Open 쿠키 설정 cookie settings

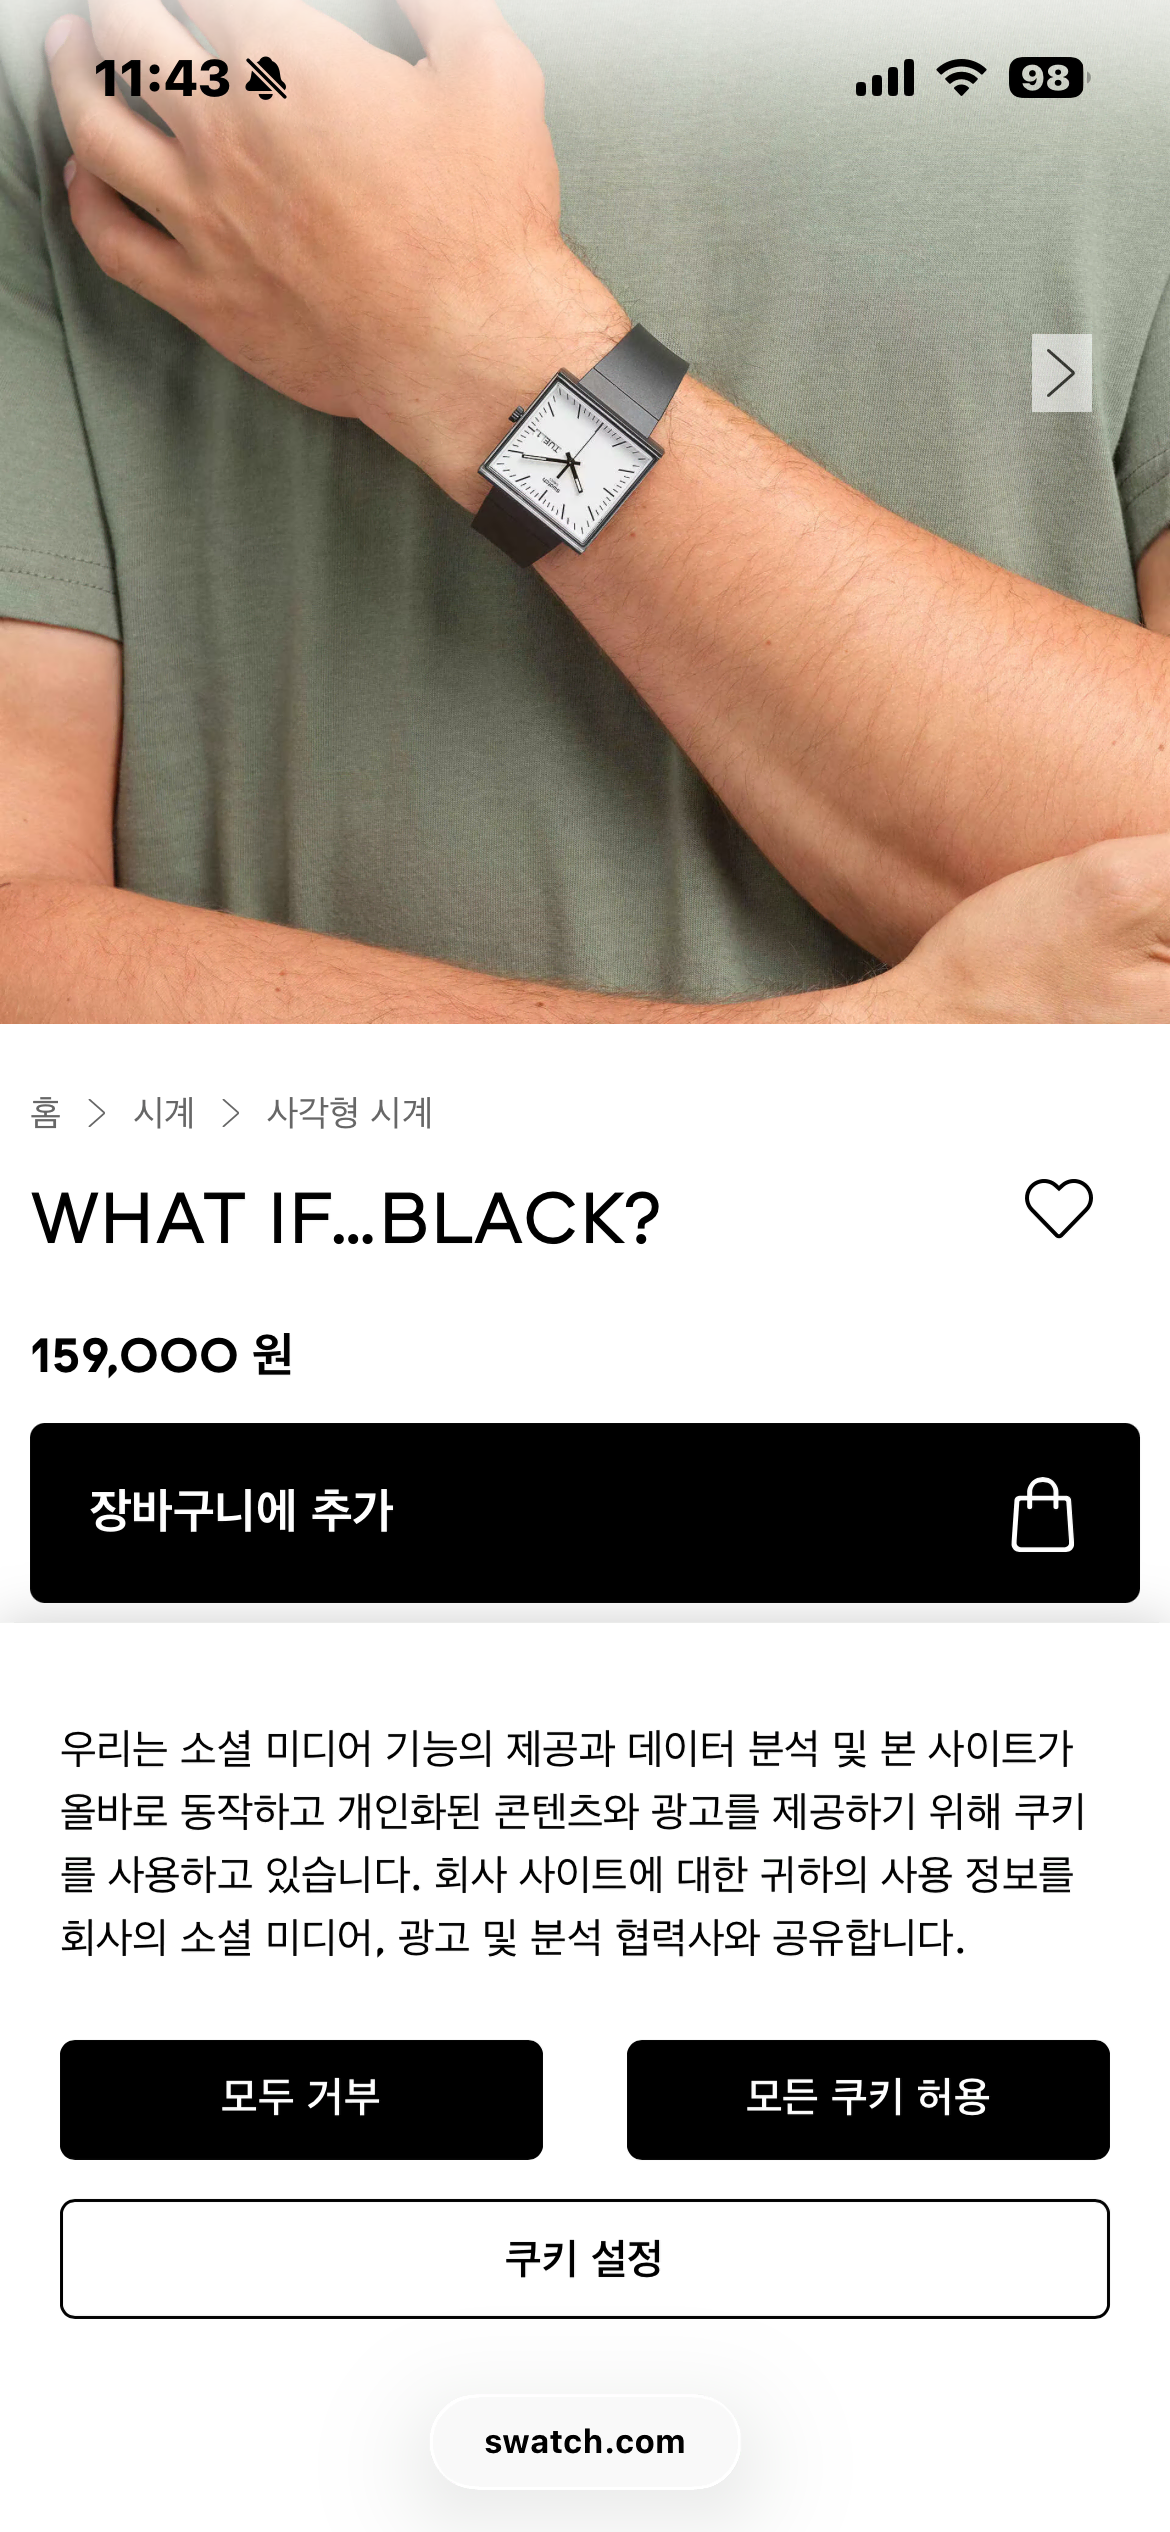(x=585, y=2258)
